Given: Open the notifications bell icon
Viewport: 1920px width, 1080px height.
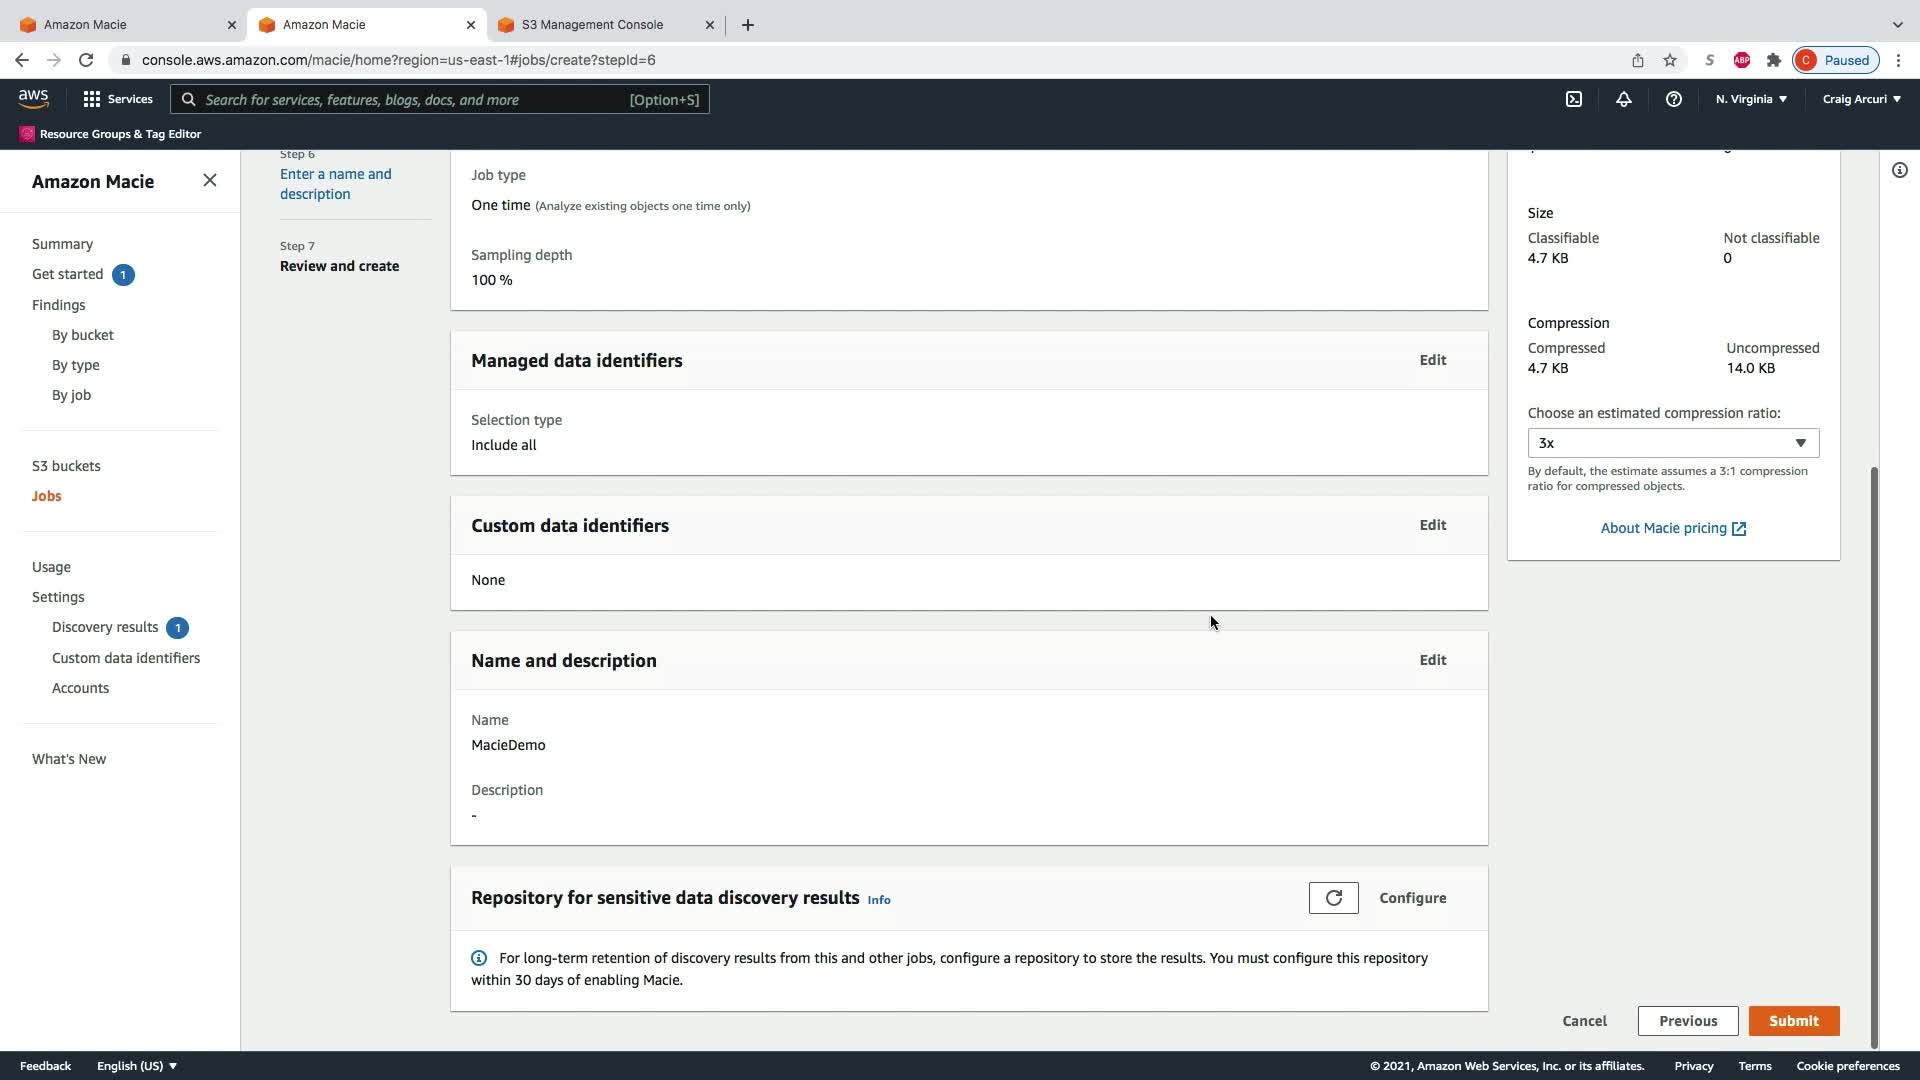Looking at the screenshot, I should click(1623, 99).
